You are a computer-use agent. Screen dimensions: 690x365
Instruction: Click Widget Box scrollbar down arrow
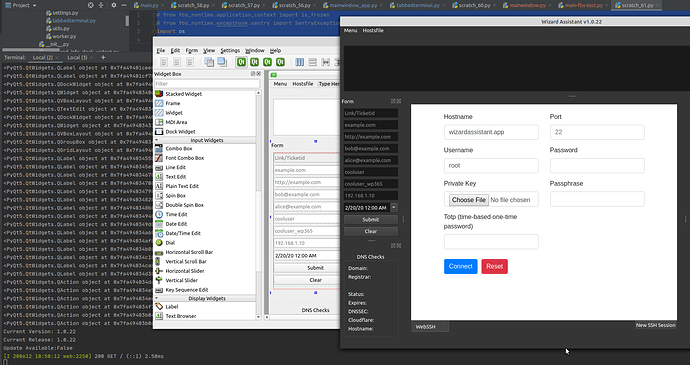point(258,317)
